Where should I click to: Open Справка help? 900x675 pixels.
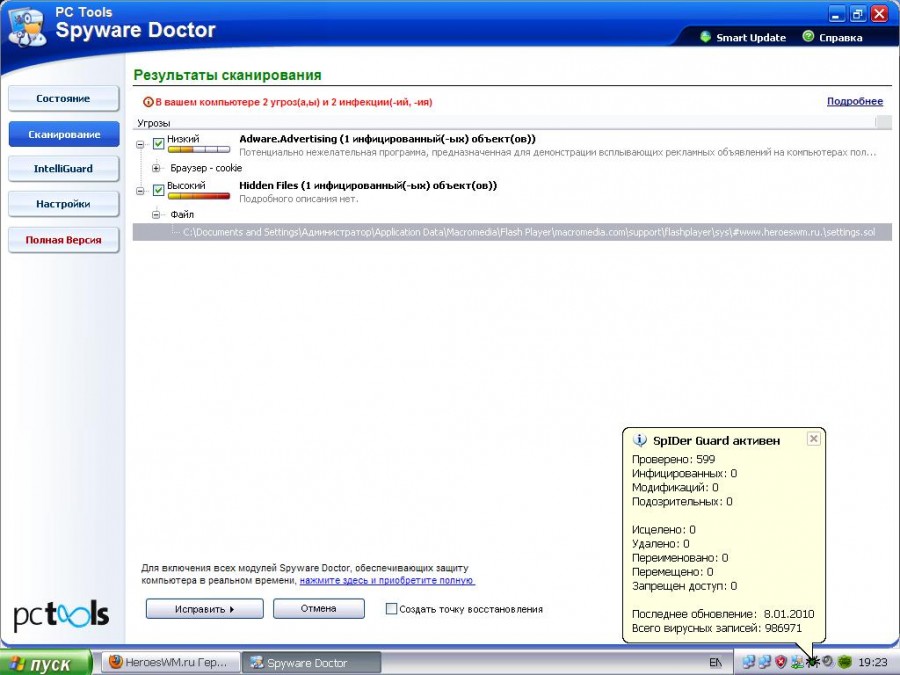tap(832, 37)
